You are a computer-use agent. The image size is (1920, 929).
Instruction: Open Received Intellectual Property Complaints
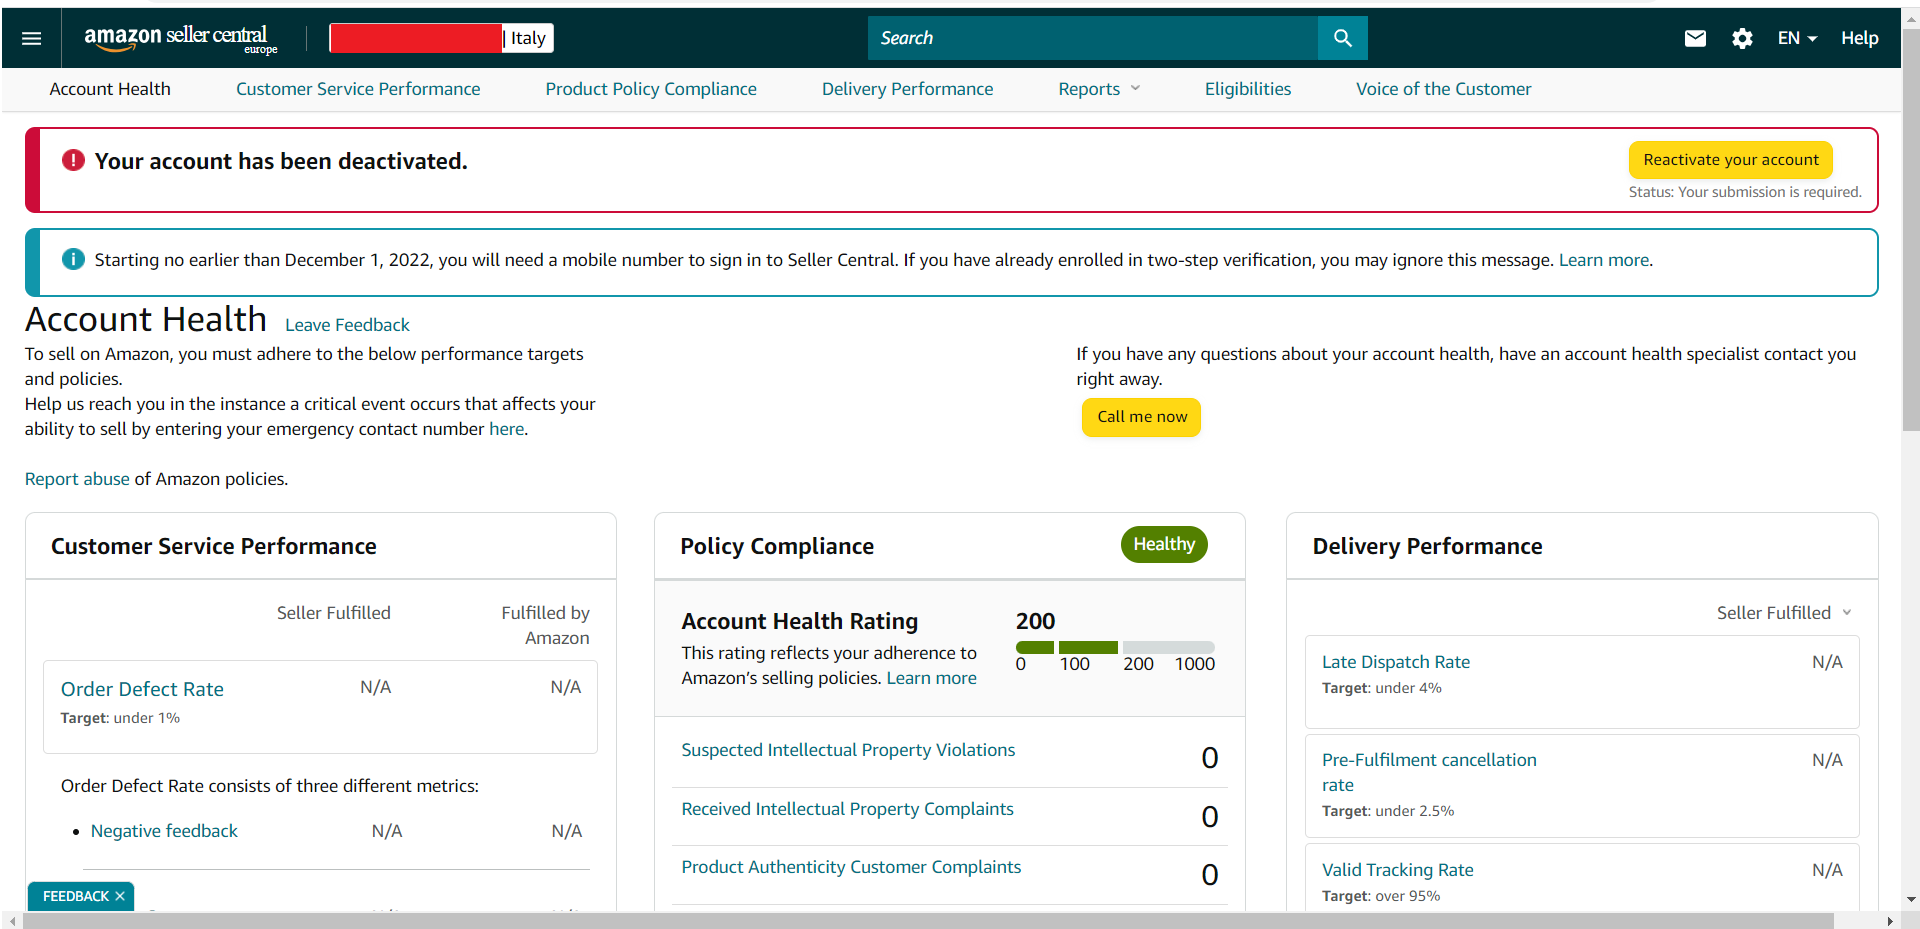847,809
